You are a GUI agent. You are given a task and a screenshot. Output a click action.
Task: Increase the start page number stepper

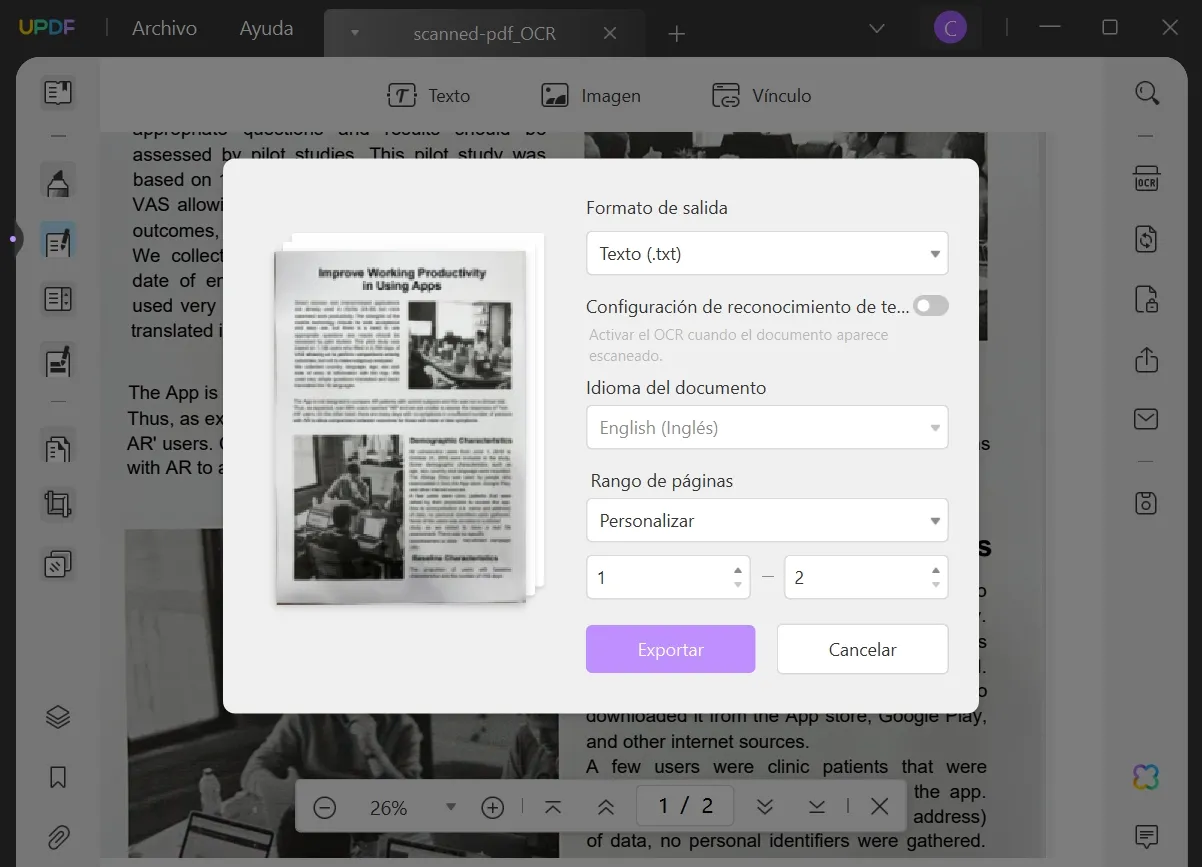click(738, 568)
